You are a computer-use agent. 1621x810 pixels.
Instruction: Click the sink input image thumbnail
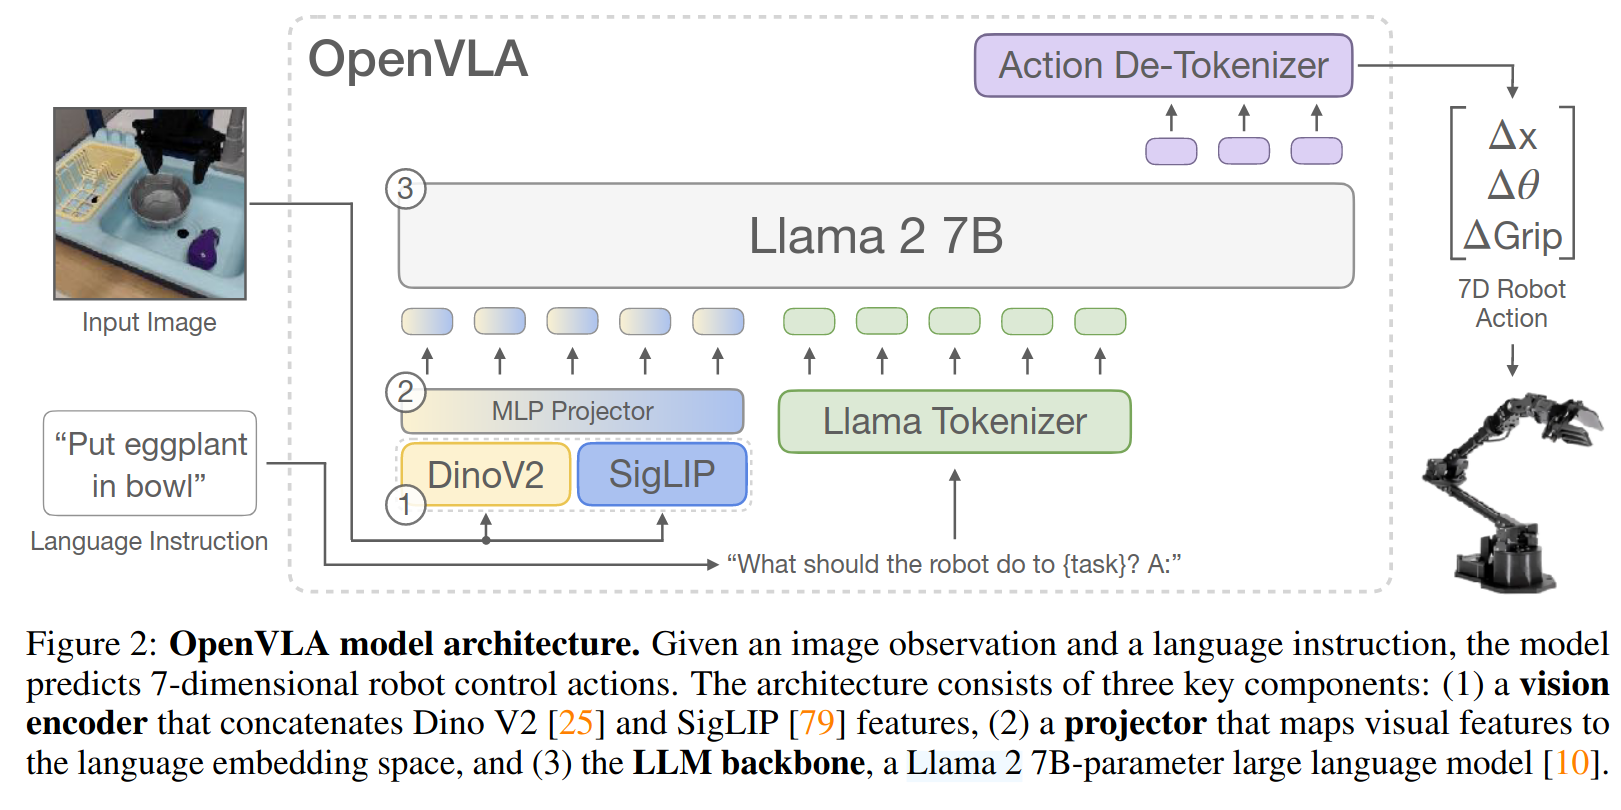pyautogui.click(x=150, y=204)
